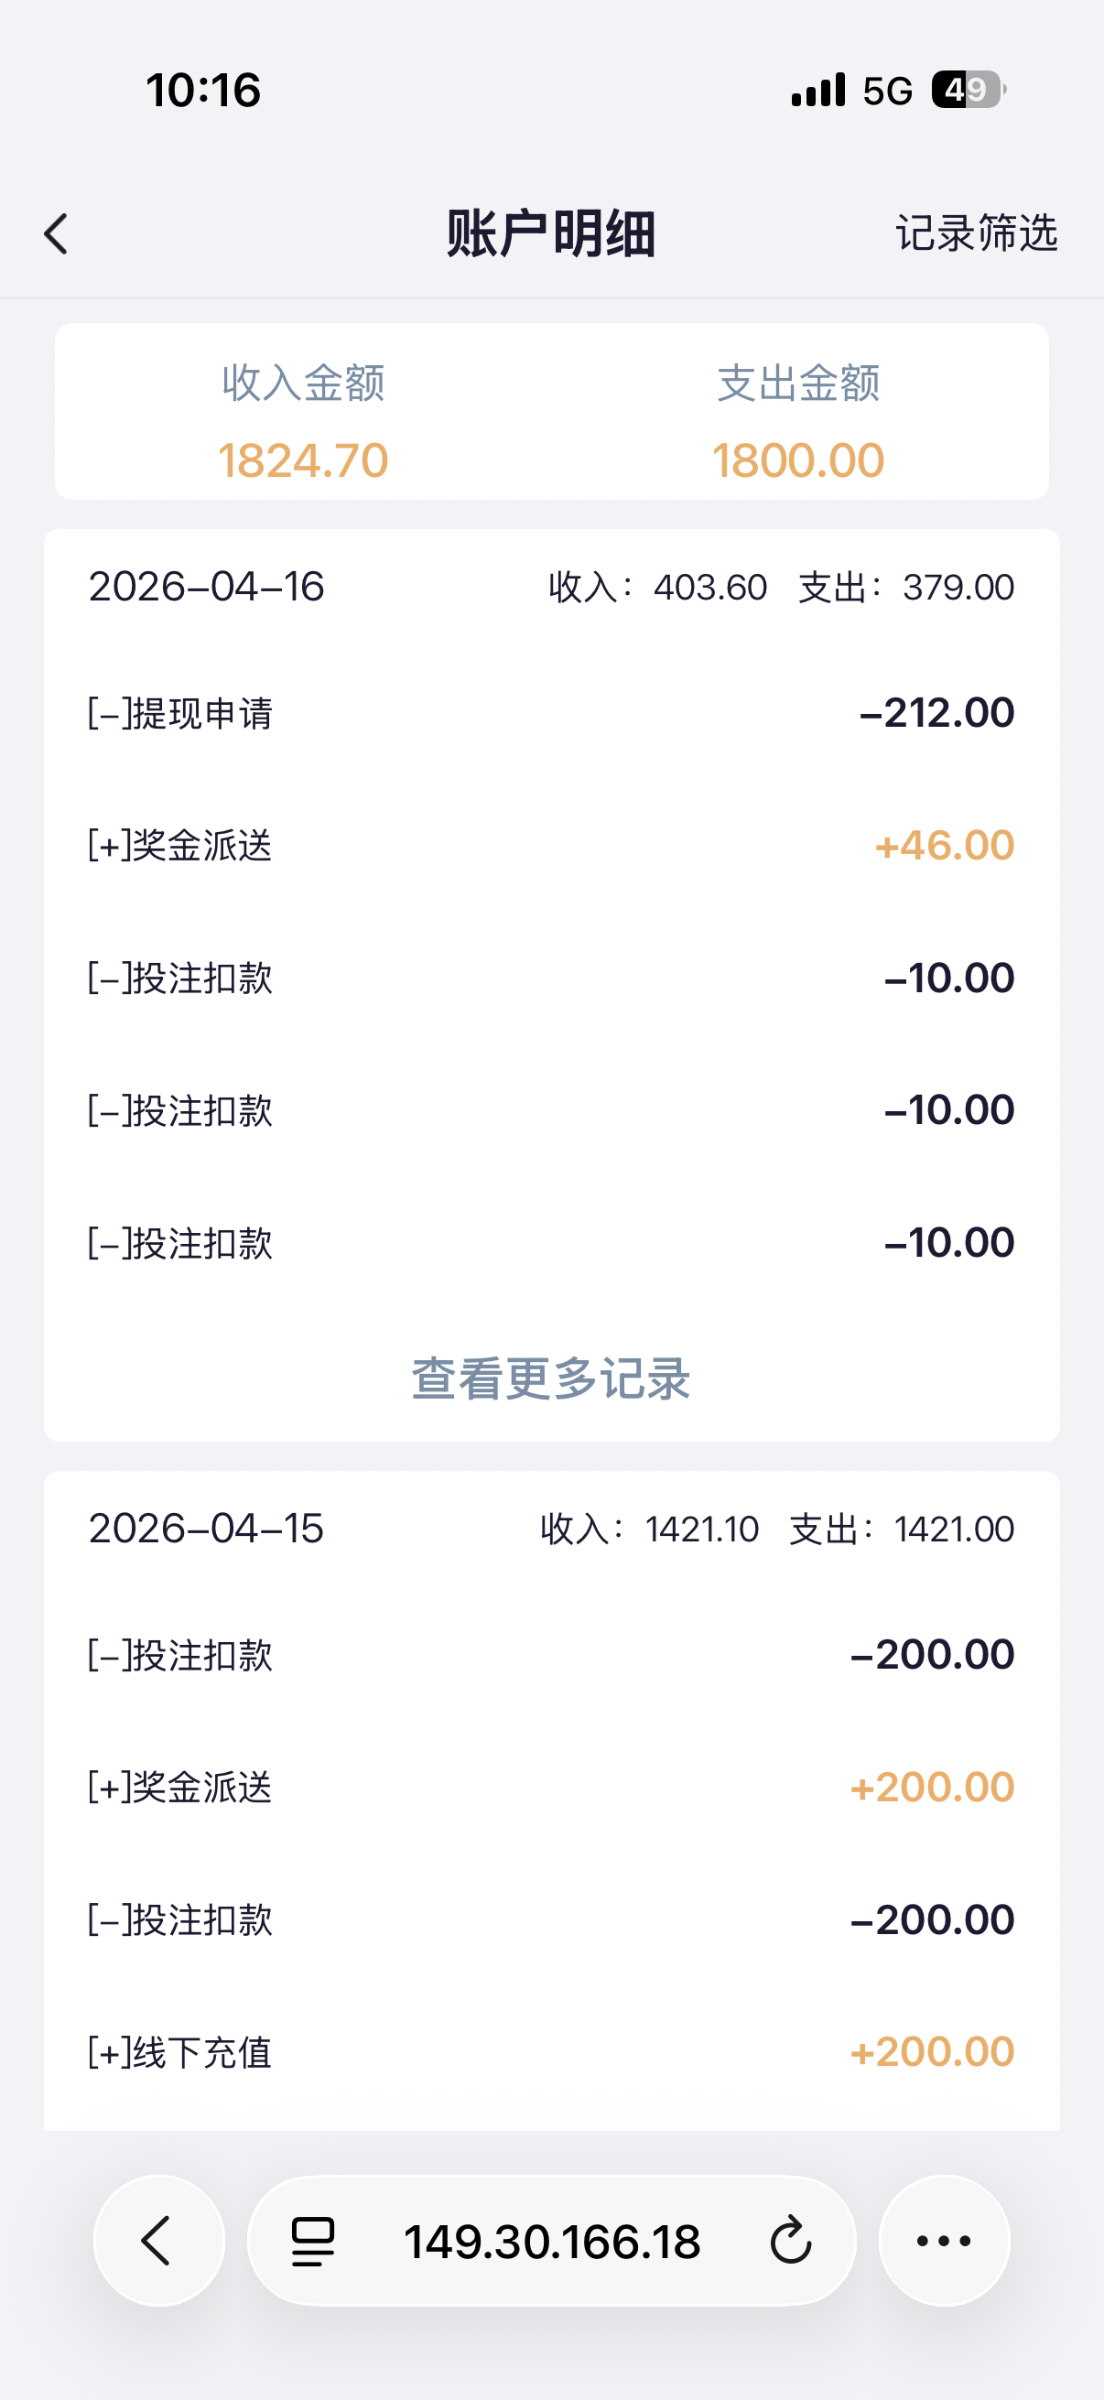The width and height of the screenshot is (1104, 2400).
Task: Select the 2026-04-16 date header
Action: 207,587
